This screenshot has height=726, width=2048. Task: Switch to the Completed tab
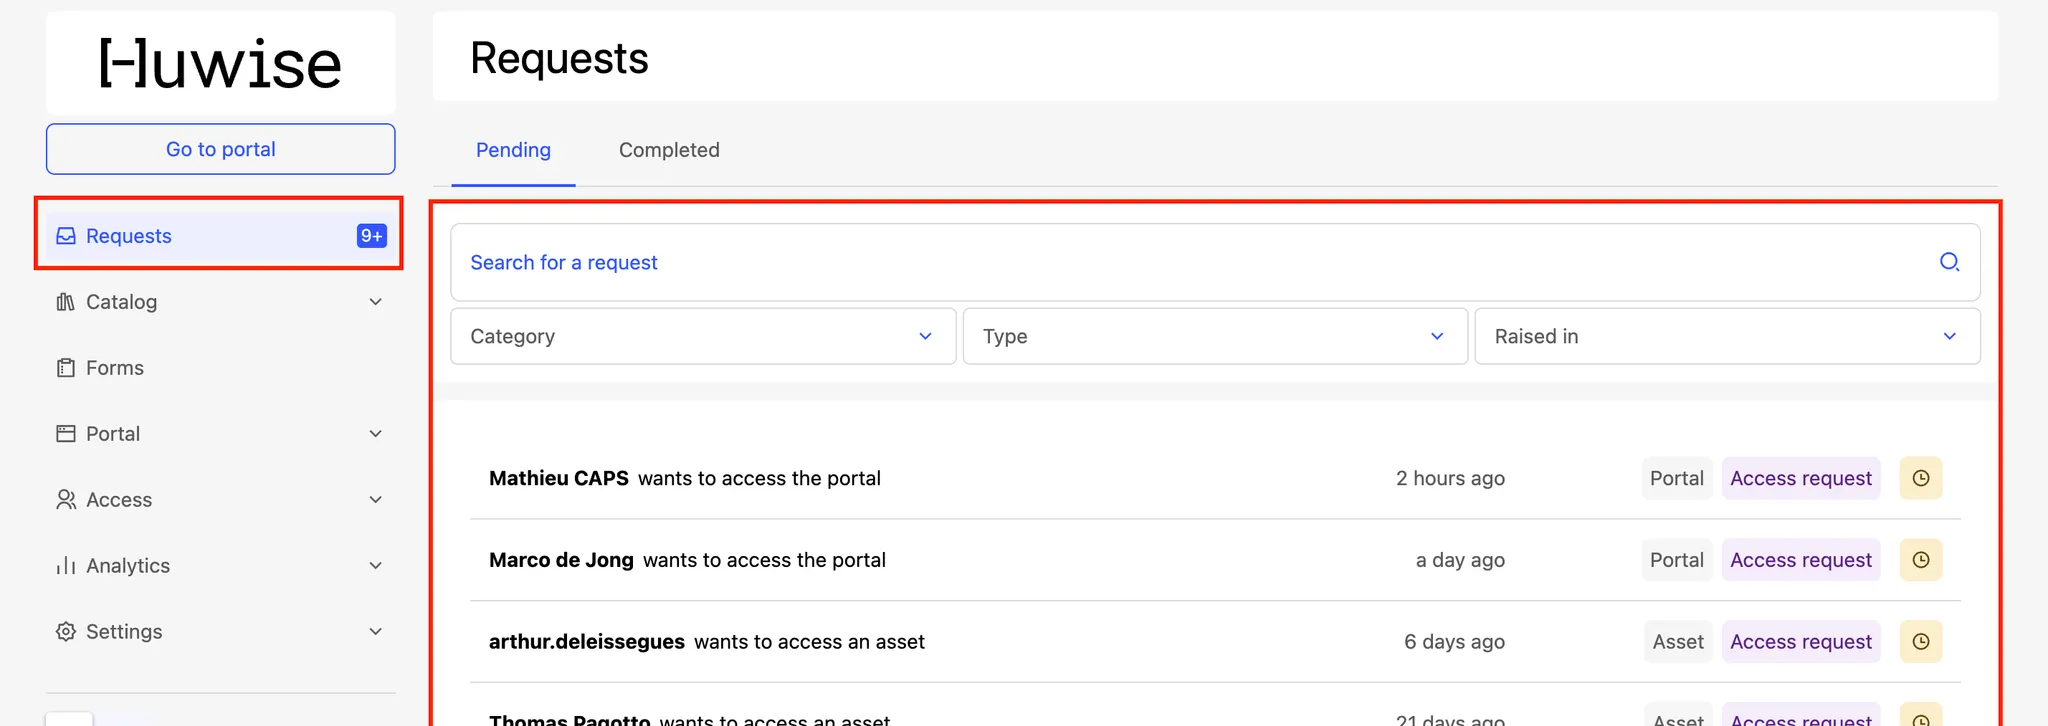coord(669,150)
